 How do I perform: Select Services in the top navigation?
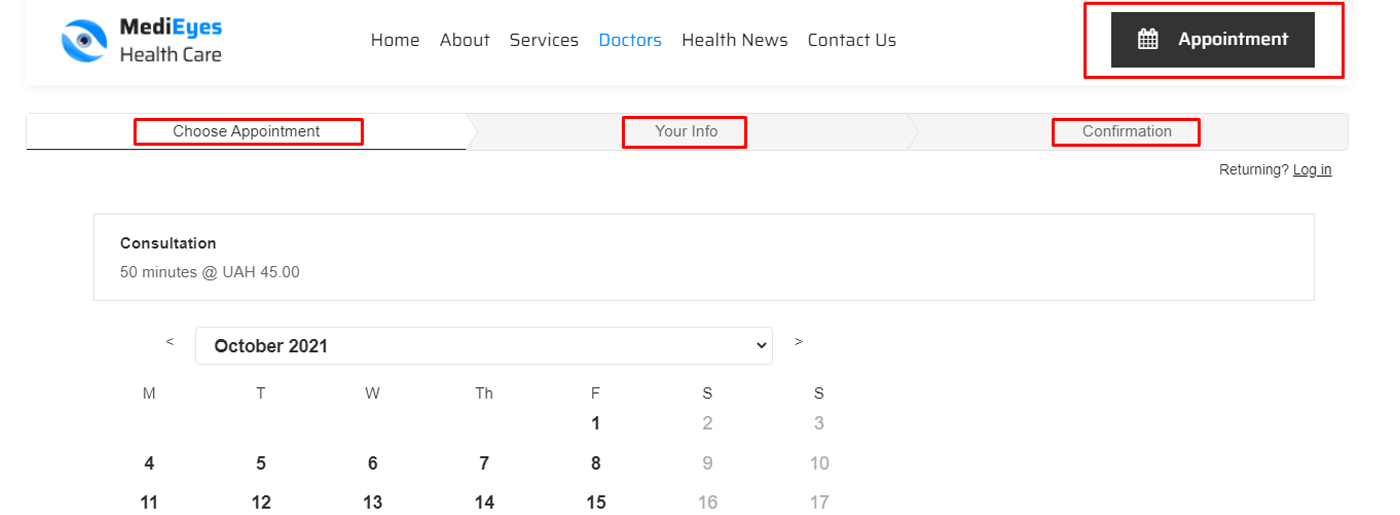[544, 40]
